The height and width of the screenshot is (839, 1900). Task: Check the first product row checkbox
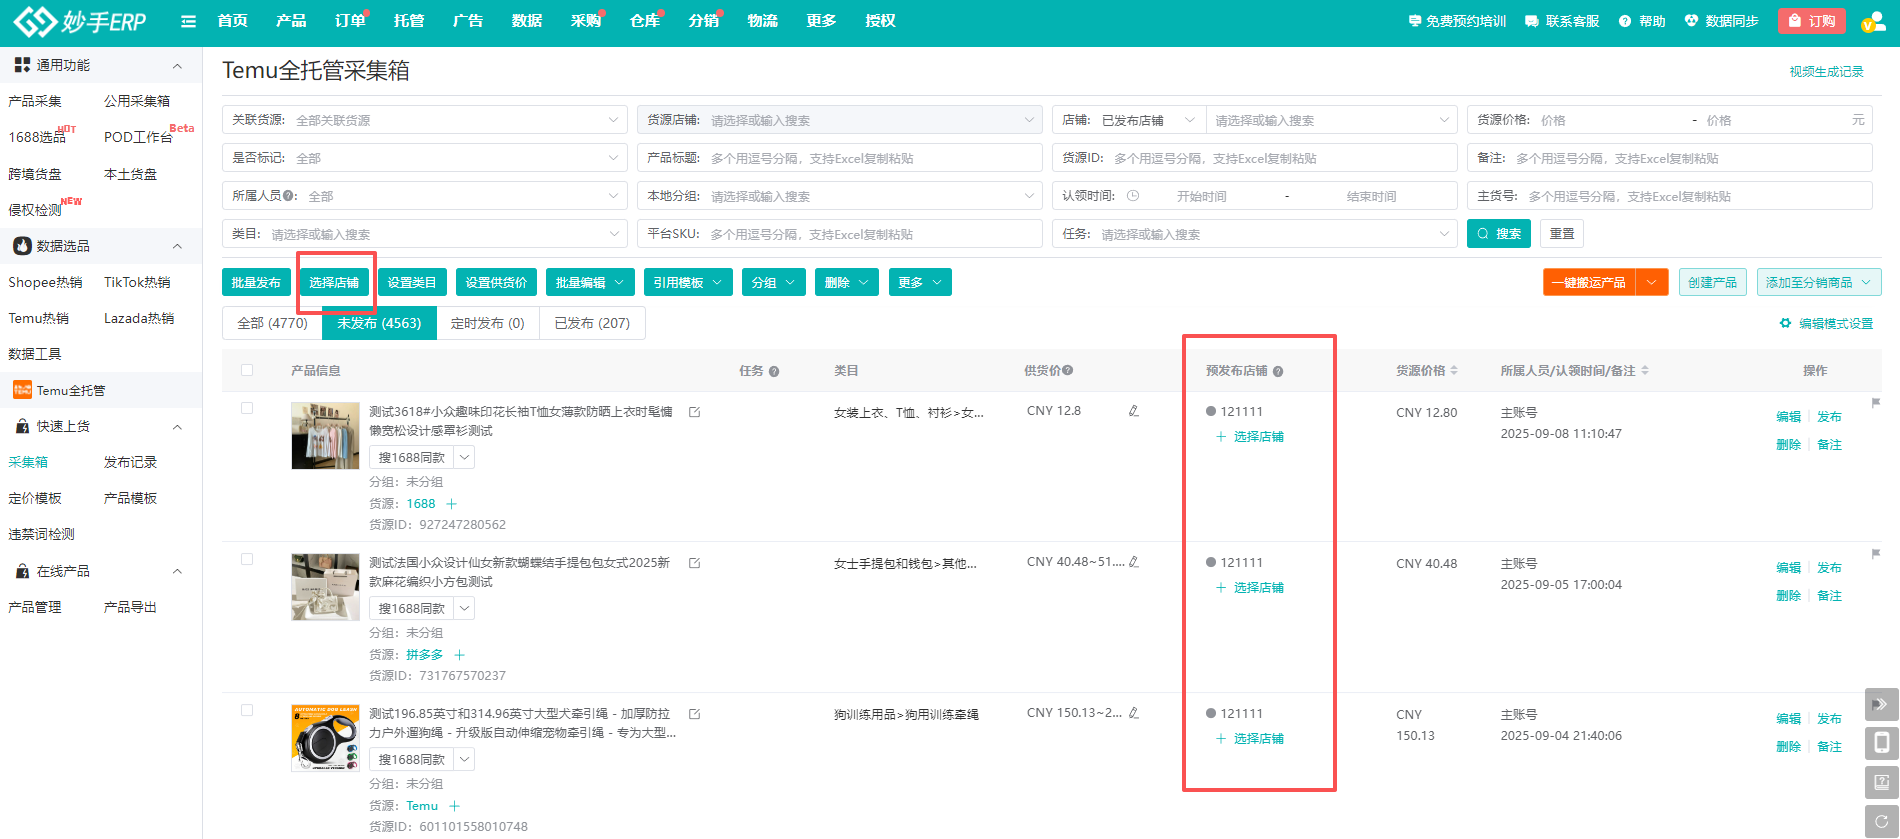pos(247,408)
